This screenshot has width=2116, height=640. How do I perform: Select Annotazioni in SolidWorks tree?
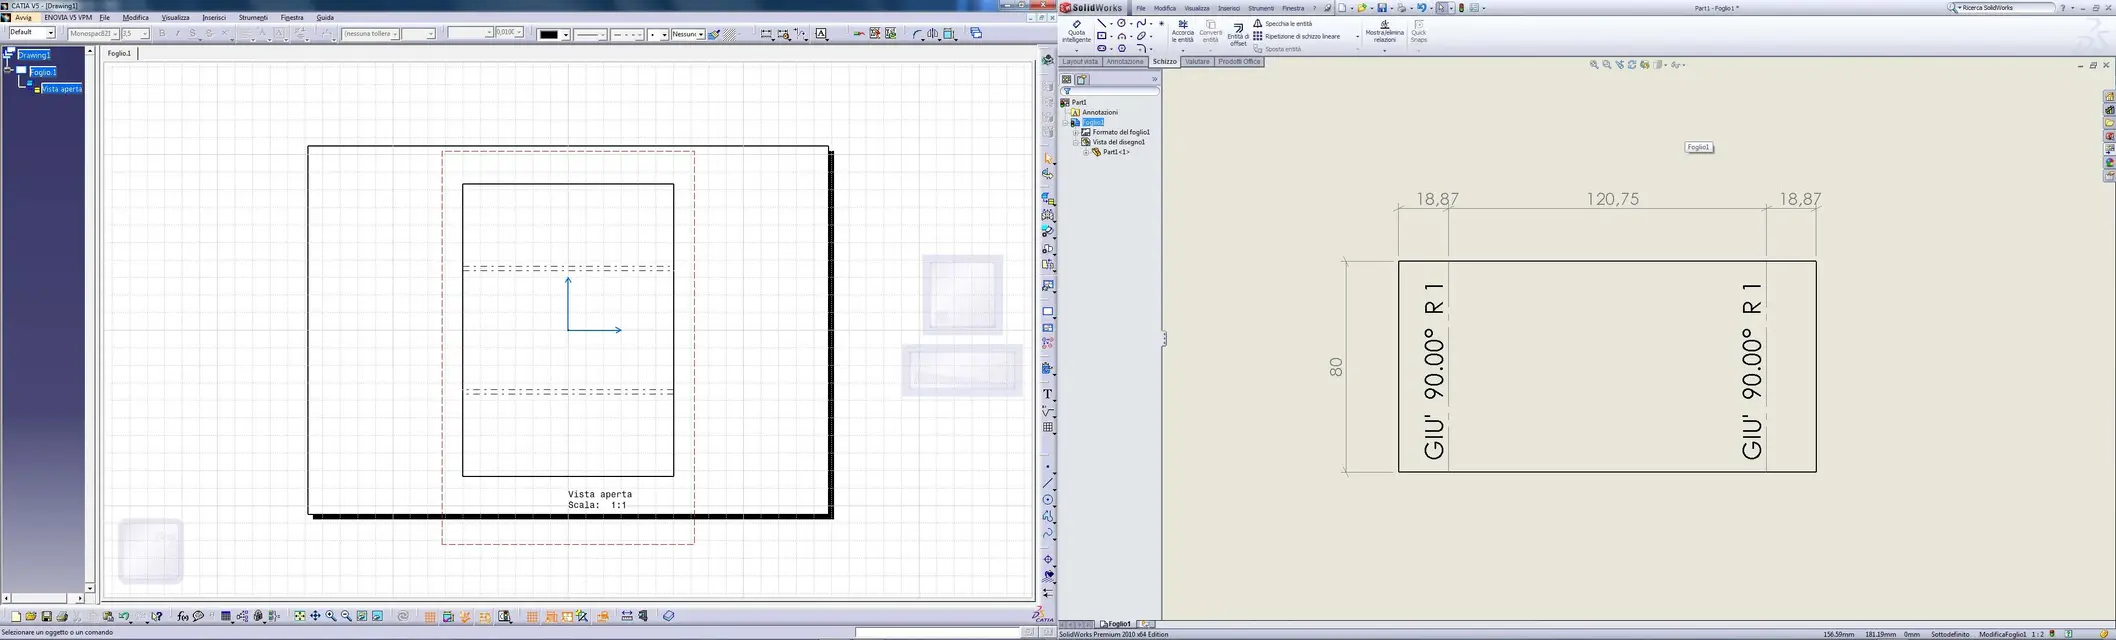tap(1100, 112)
